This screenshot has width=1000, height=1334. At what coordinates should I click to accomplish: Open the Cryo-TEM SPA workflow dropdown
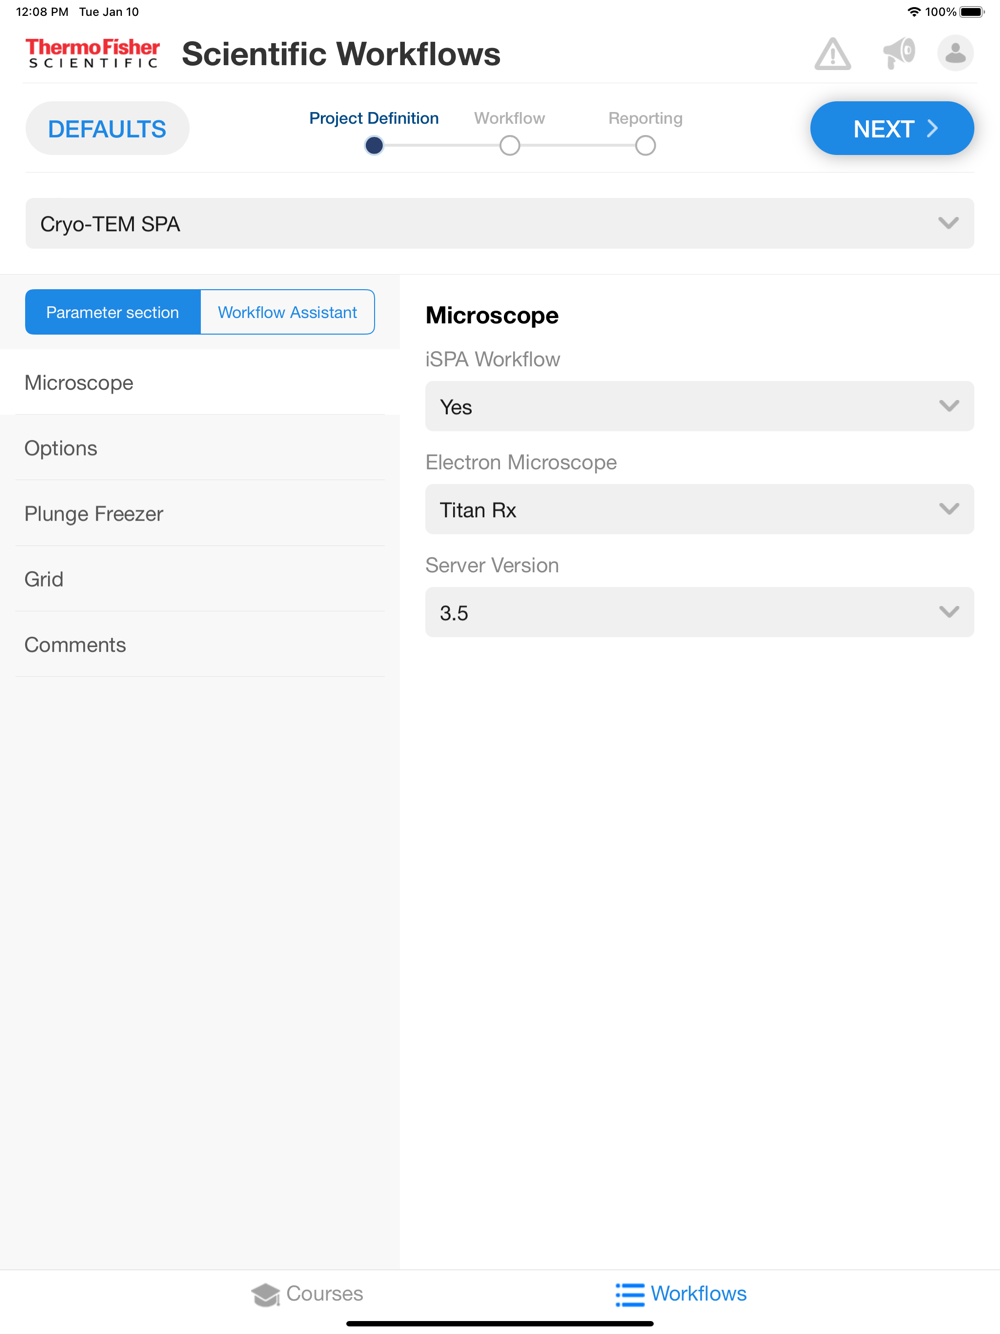pos(500,223)
